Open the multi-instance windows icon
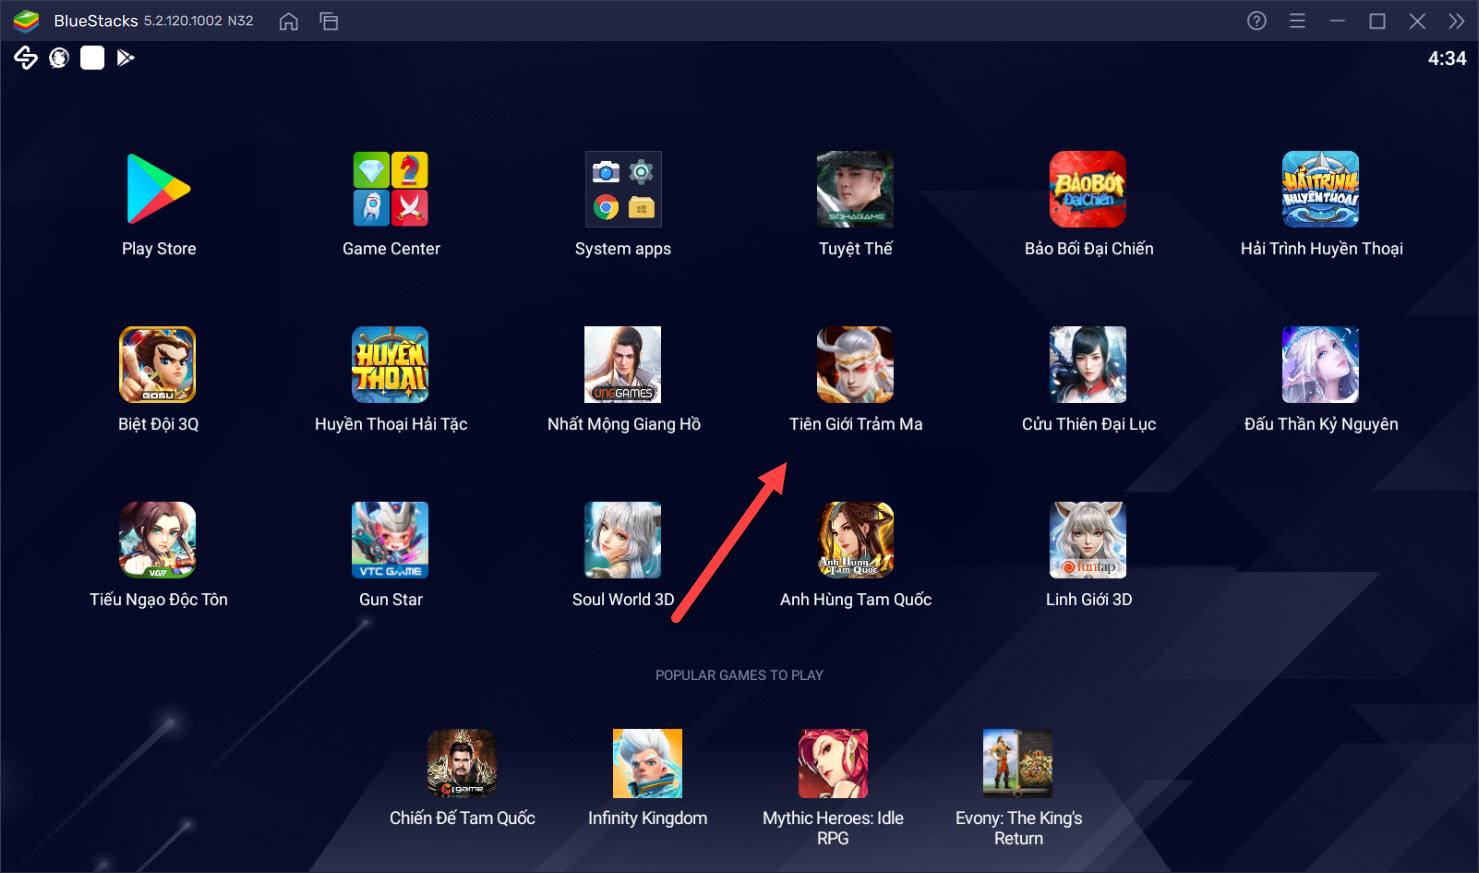The image size is (1479, 873). pyautogui.click(x=329, y=21)
